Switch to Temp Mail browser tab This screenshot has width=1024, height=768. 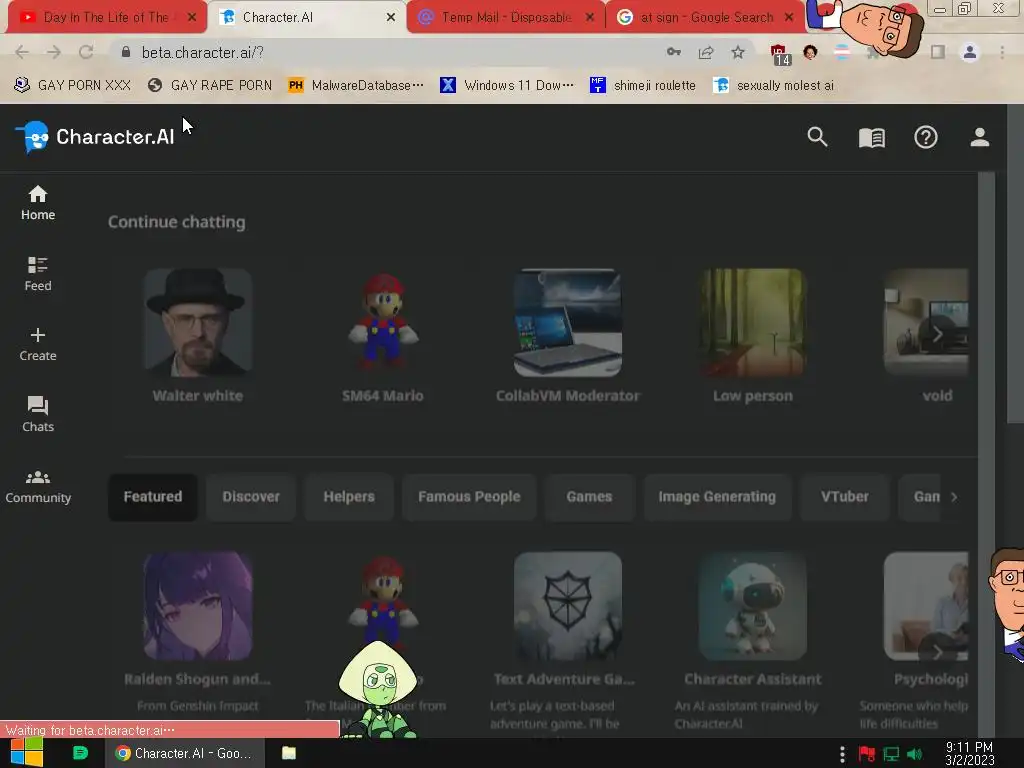506,18
